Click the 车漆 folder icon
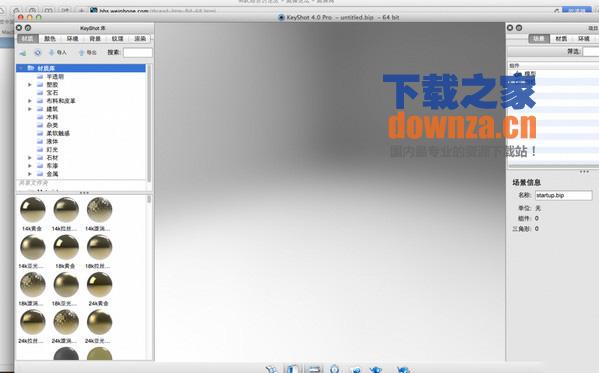 click(x=40, y=166)
